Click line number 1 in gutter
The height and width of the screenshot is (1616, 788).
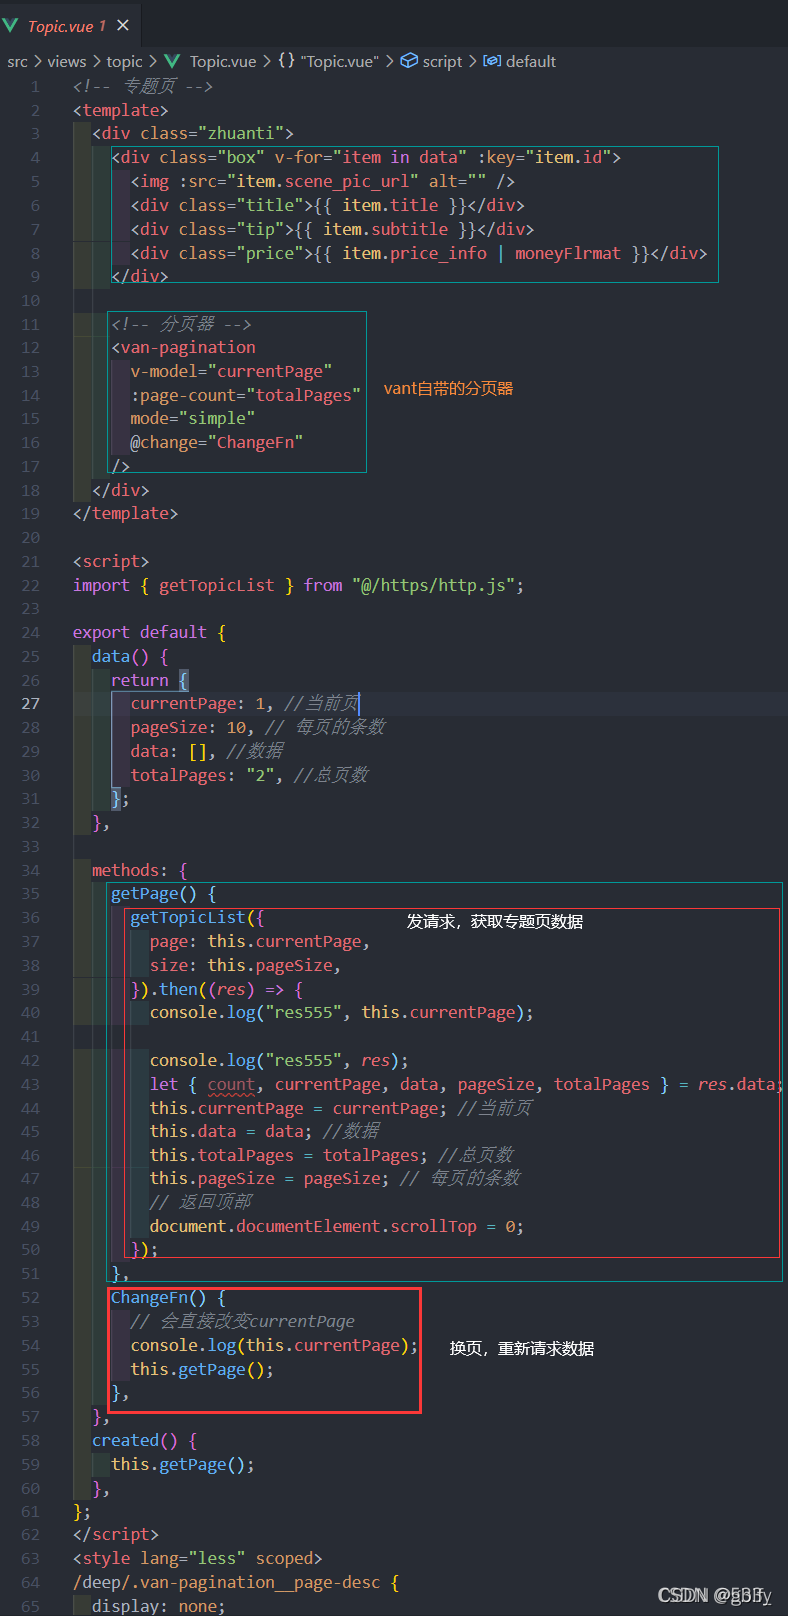(x=35, y=87)
